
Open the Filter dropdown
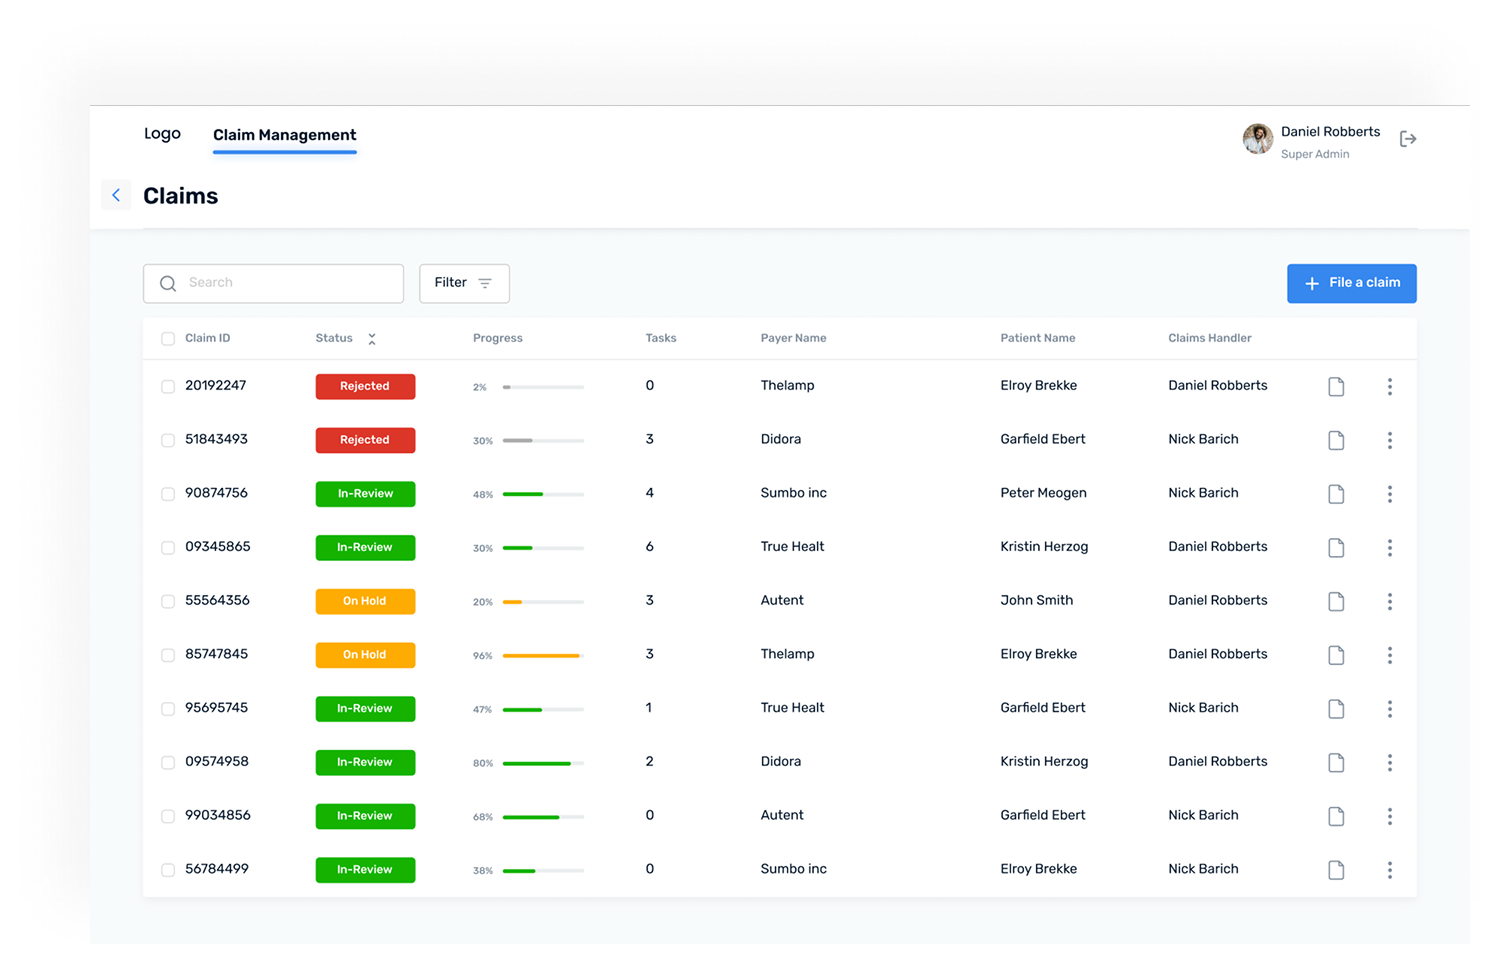click(464, 283)
